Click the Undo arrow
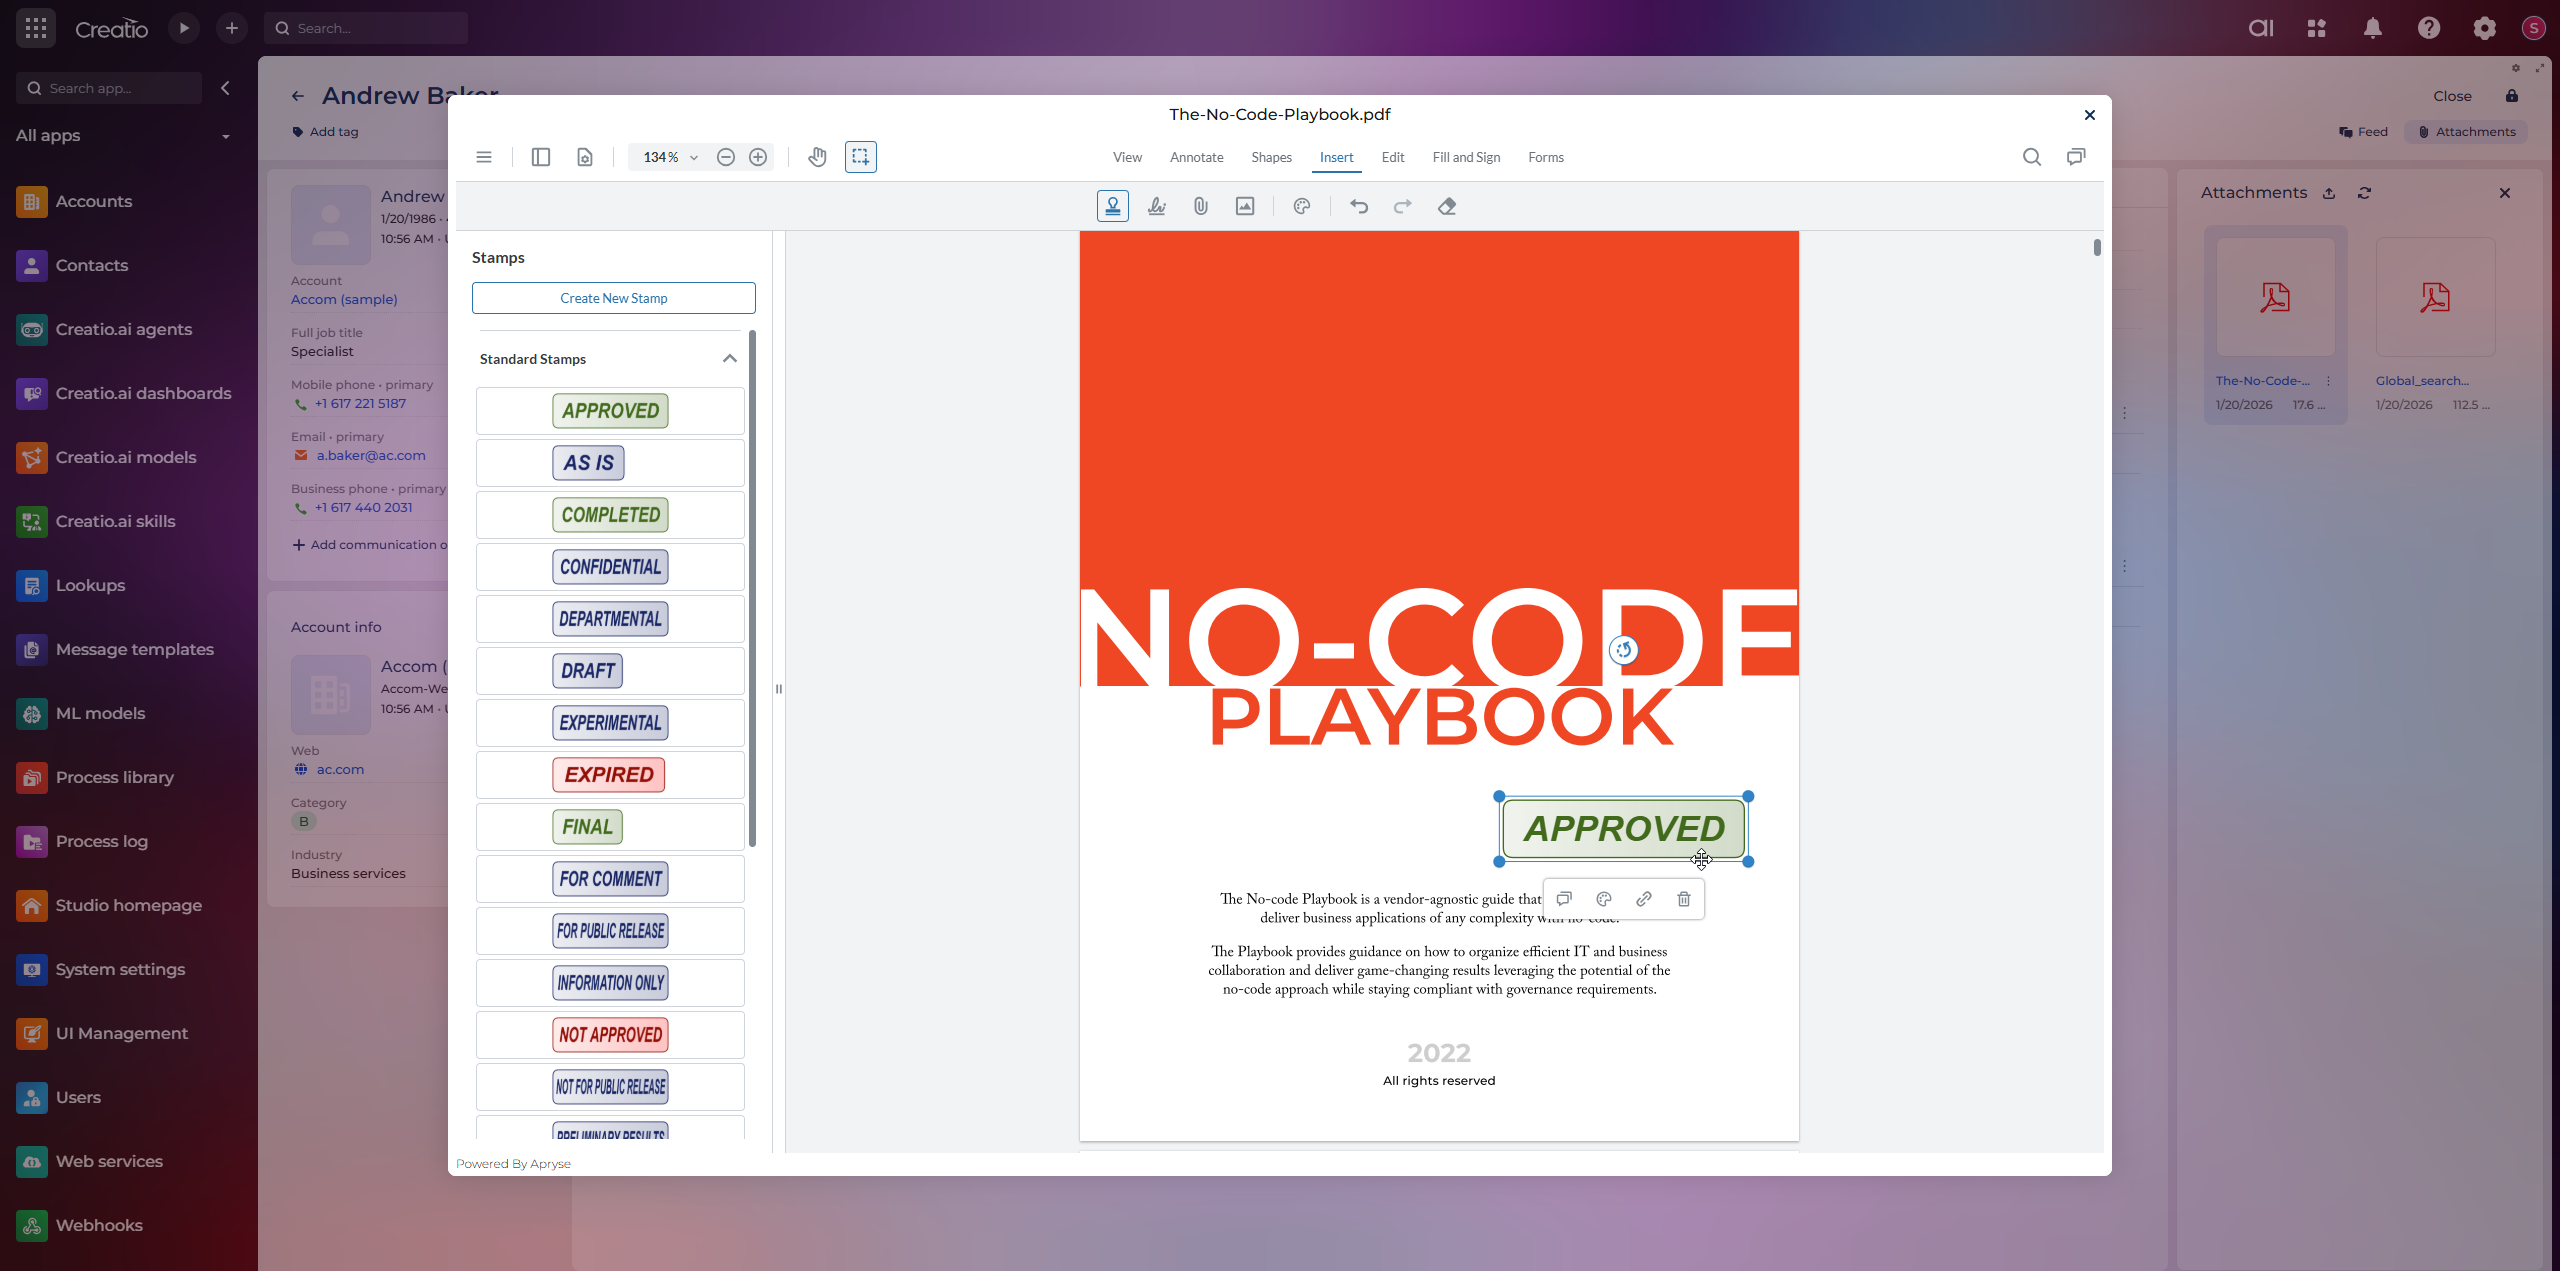Screen dimensions: 2560x1271 point(1359,206)
